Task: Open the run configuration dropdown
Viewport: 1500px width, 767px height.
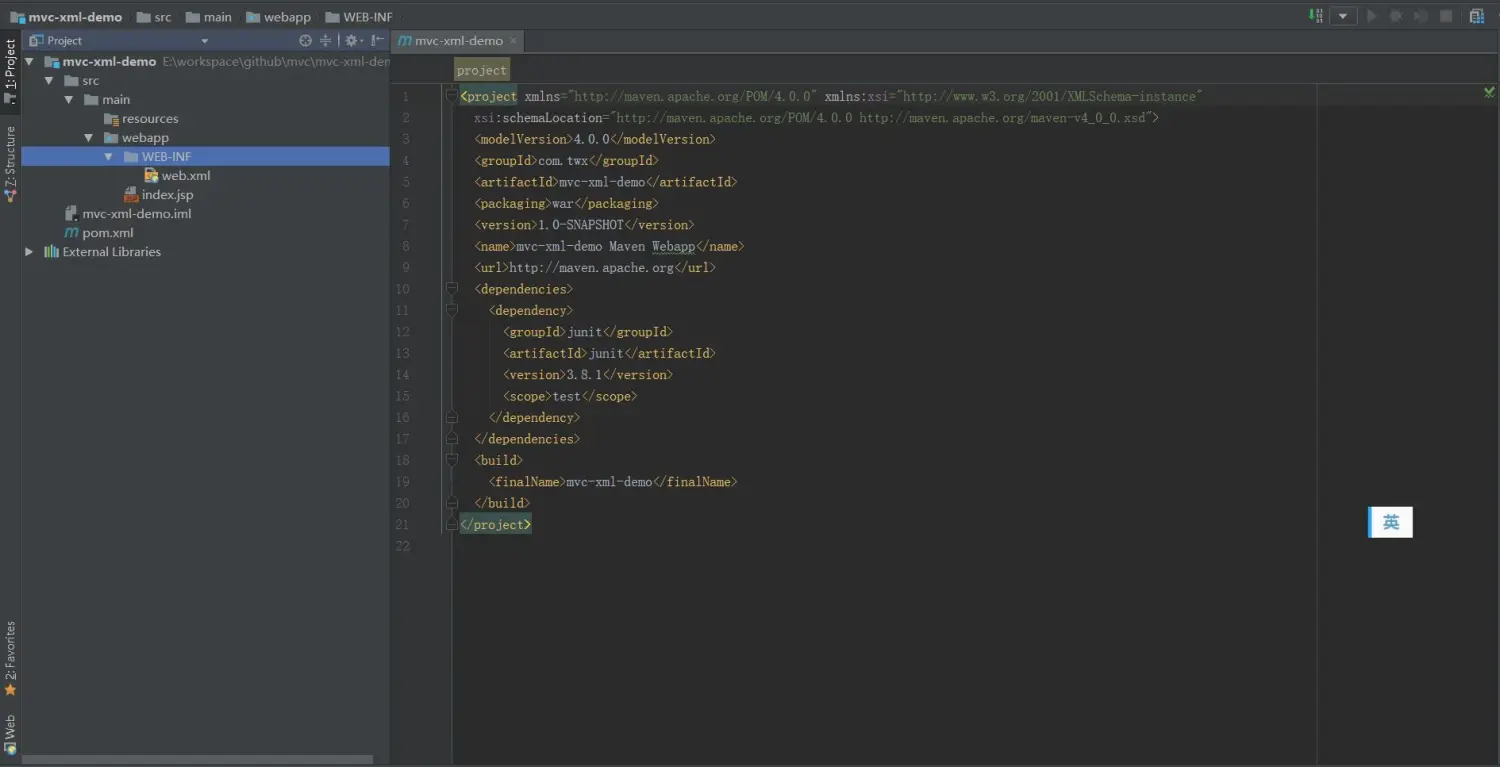Action: pos(1343,16)
